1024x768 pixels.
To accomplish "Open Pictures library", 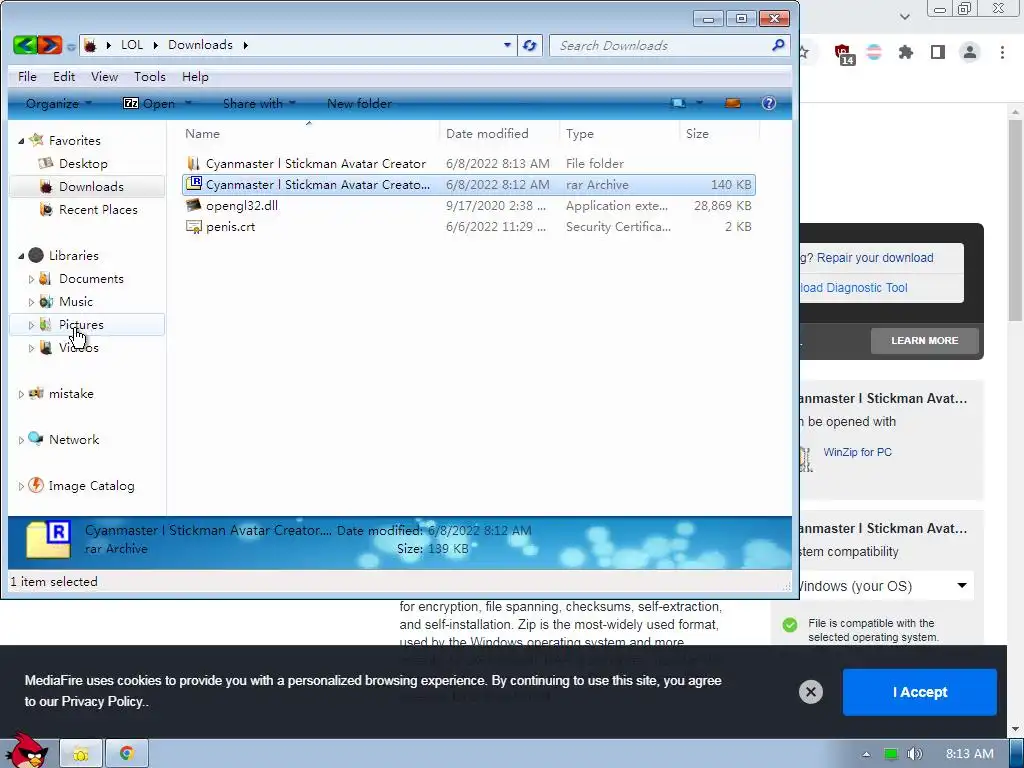I will coord(81,325).
